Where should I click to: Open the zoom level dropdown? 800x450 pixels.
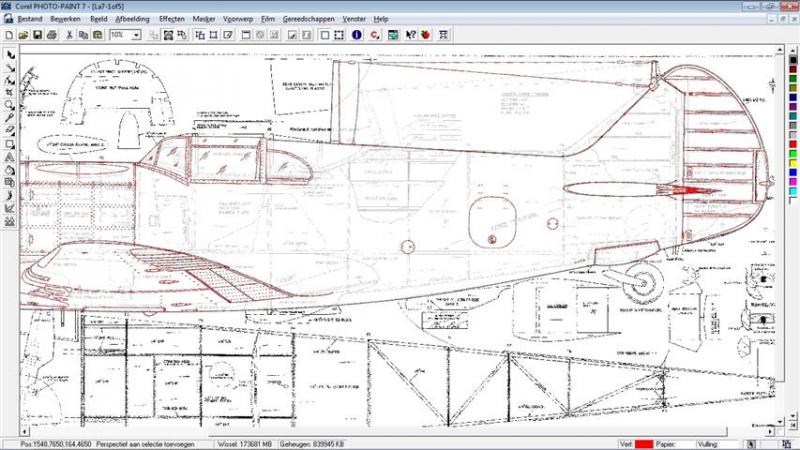click(136, 35)
